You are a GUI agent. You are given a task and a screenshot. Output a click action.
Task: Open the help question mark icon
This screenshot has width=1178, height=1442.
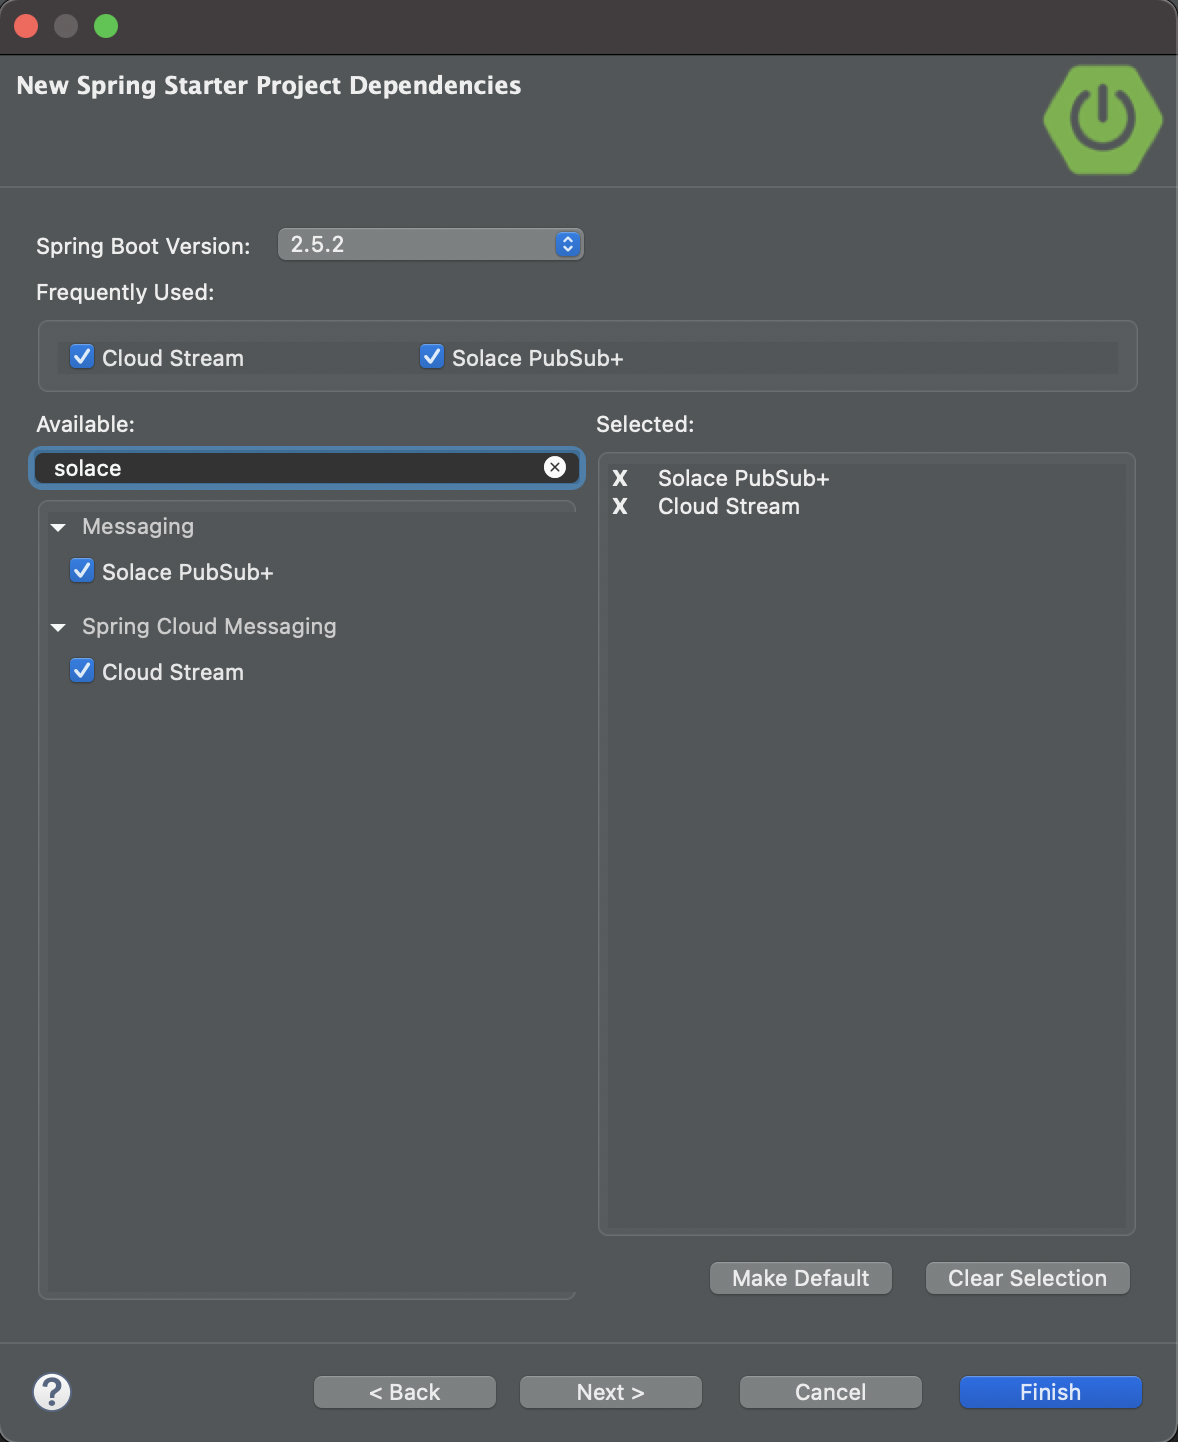point(52,1391)
